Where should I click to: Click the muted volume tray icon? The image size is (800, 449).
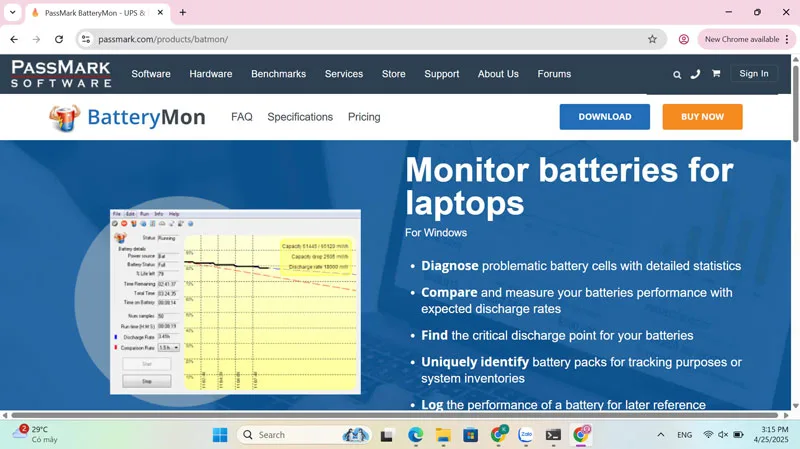tap(723, 435)
